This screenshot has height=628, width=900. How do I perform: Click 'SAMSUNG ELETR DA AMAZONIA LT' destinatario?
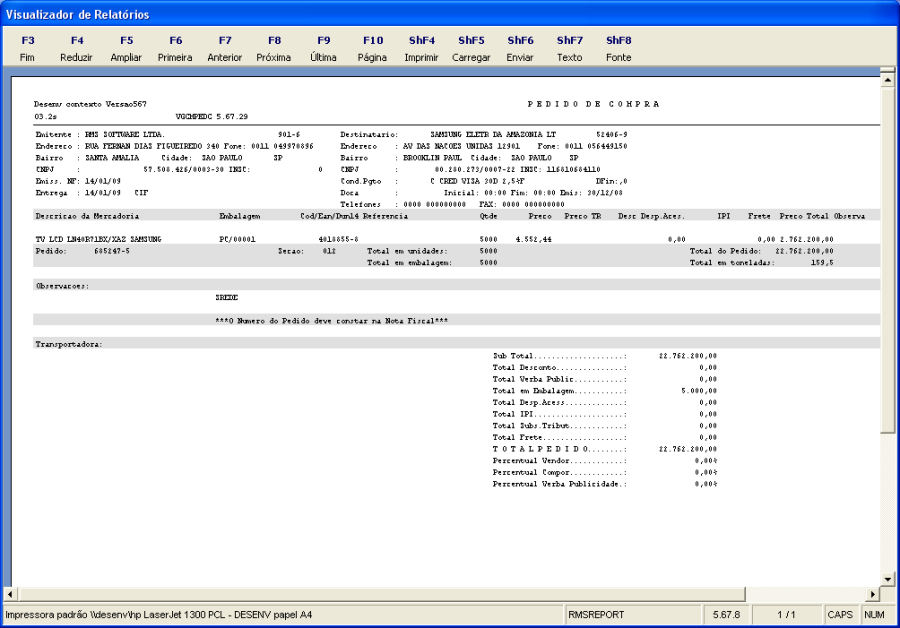[x=493, y=134]
